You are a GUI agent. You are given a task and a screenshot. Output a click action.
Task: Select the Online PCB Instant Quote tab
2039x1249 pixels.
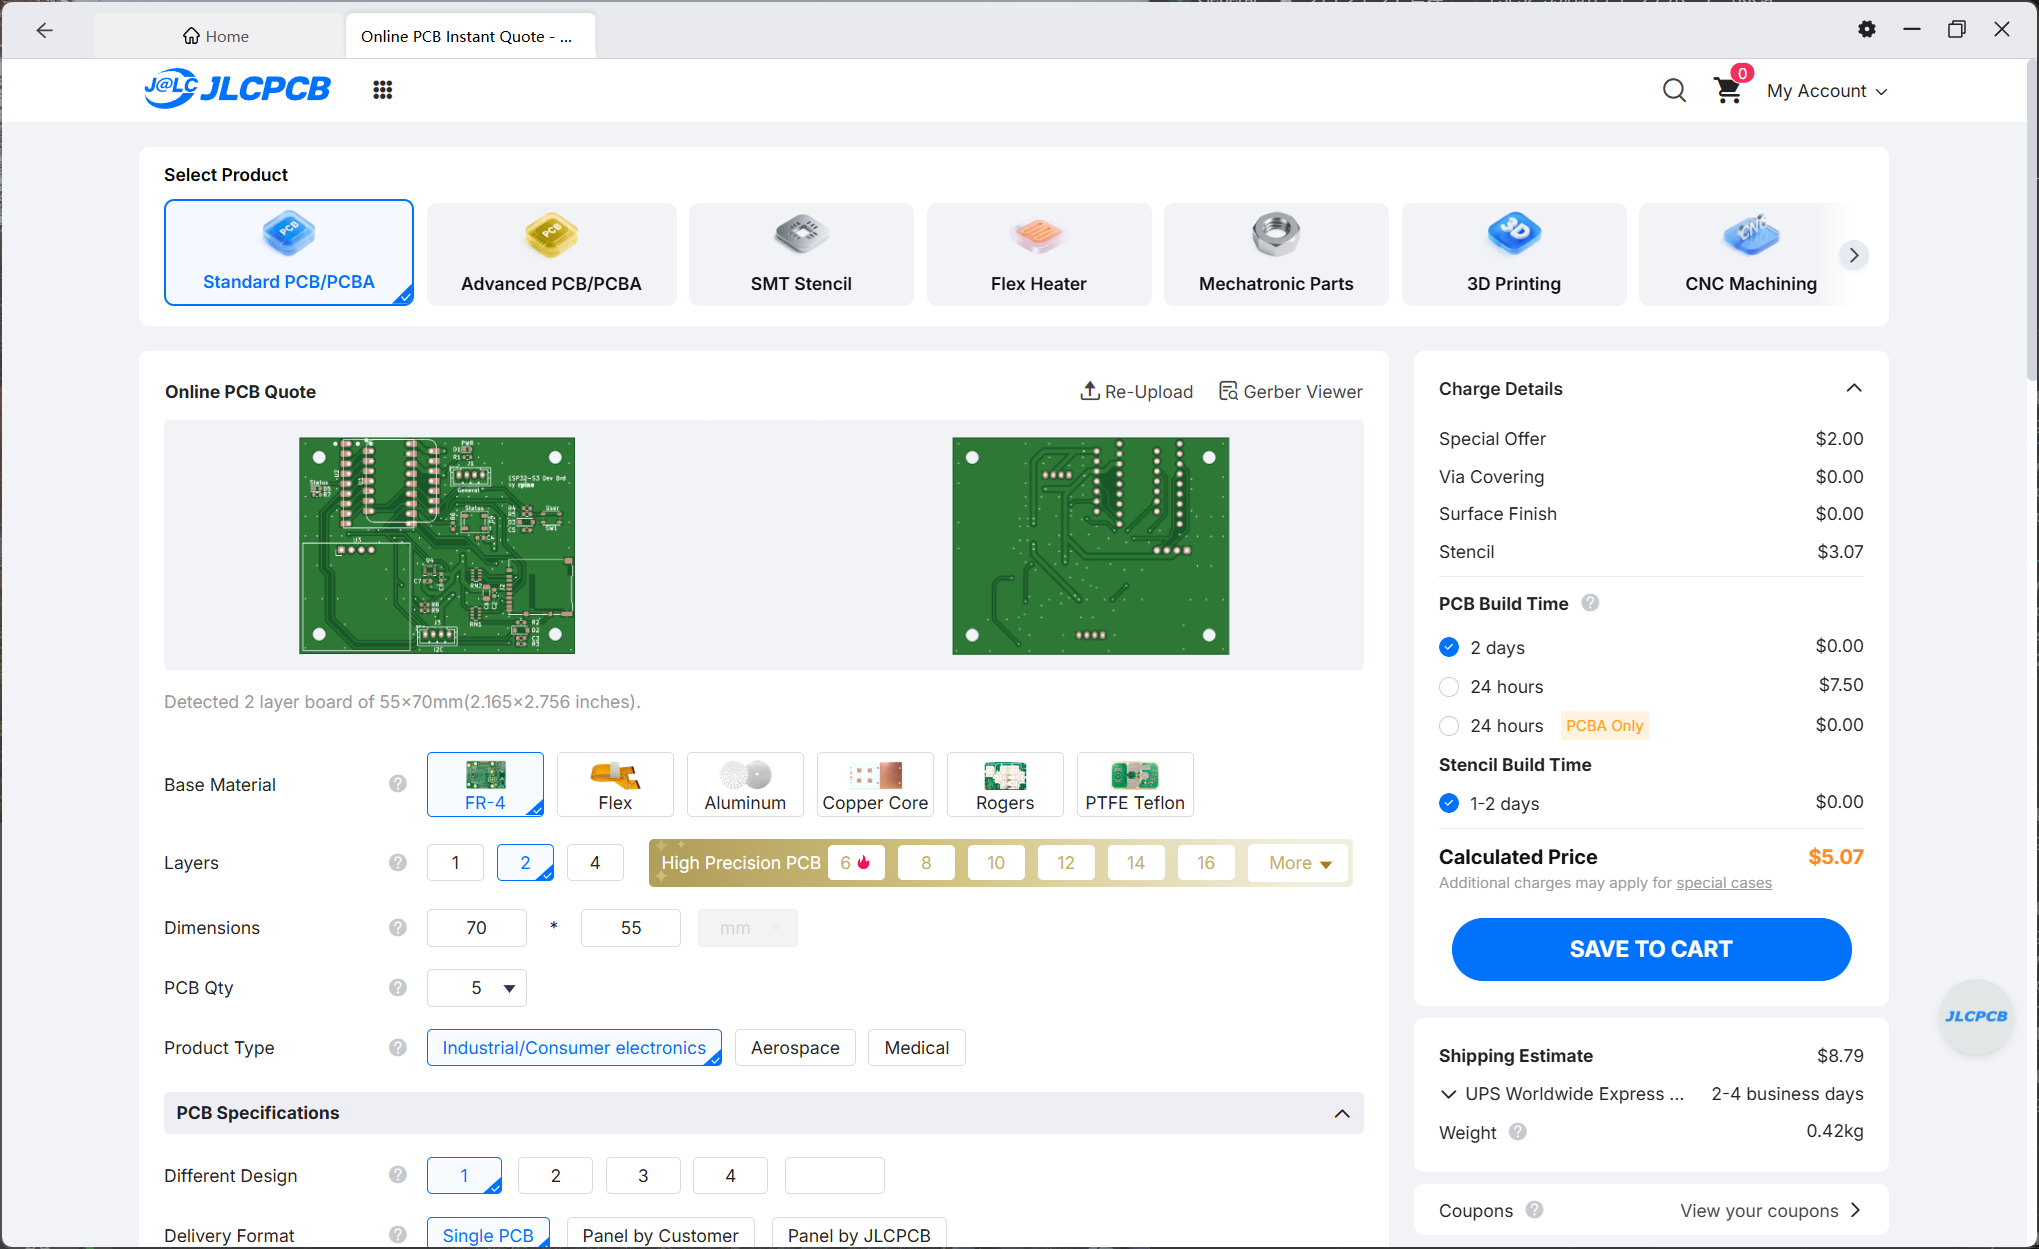click(470, 36)
